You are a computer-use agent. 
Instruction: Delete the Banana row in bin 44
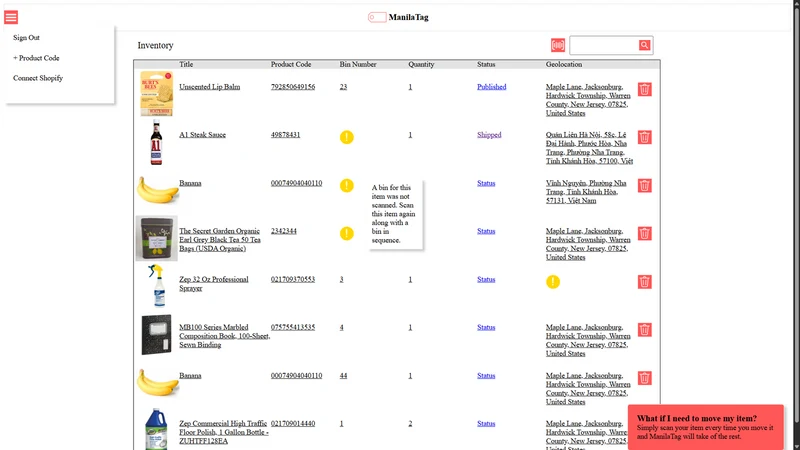coord(644,378)
